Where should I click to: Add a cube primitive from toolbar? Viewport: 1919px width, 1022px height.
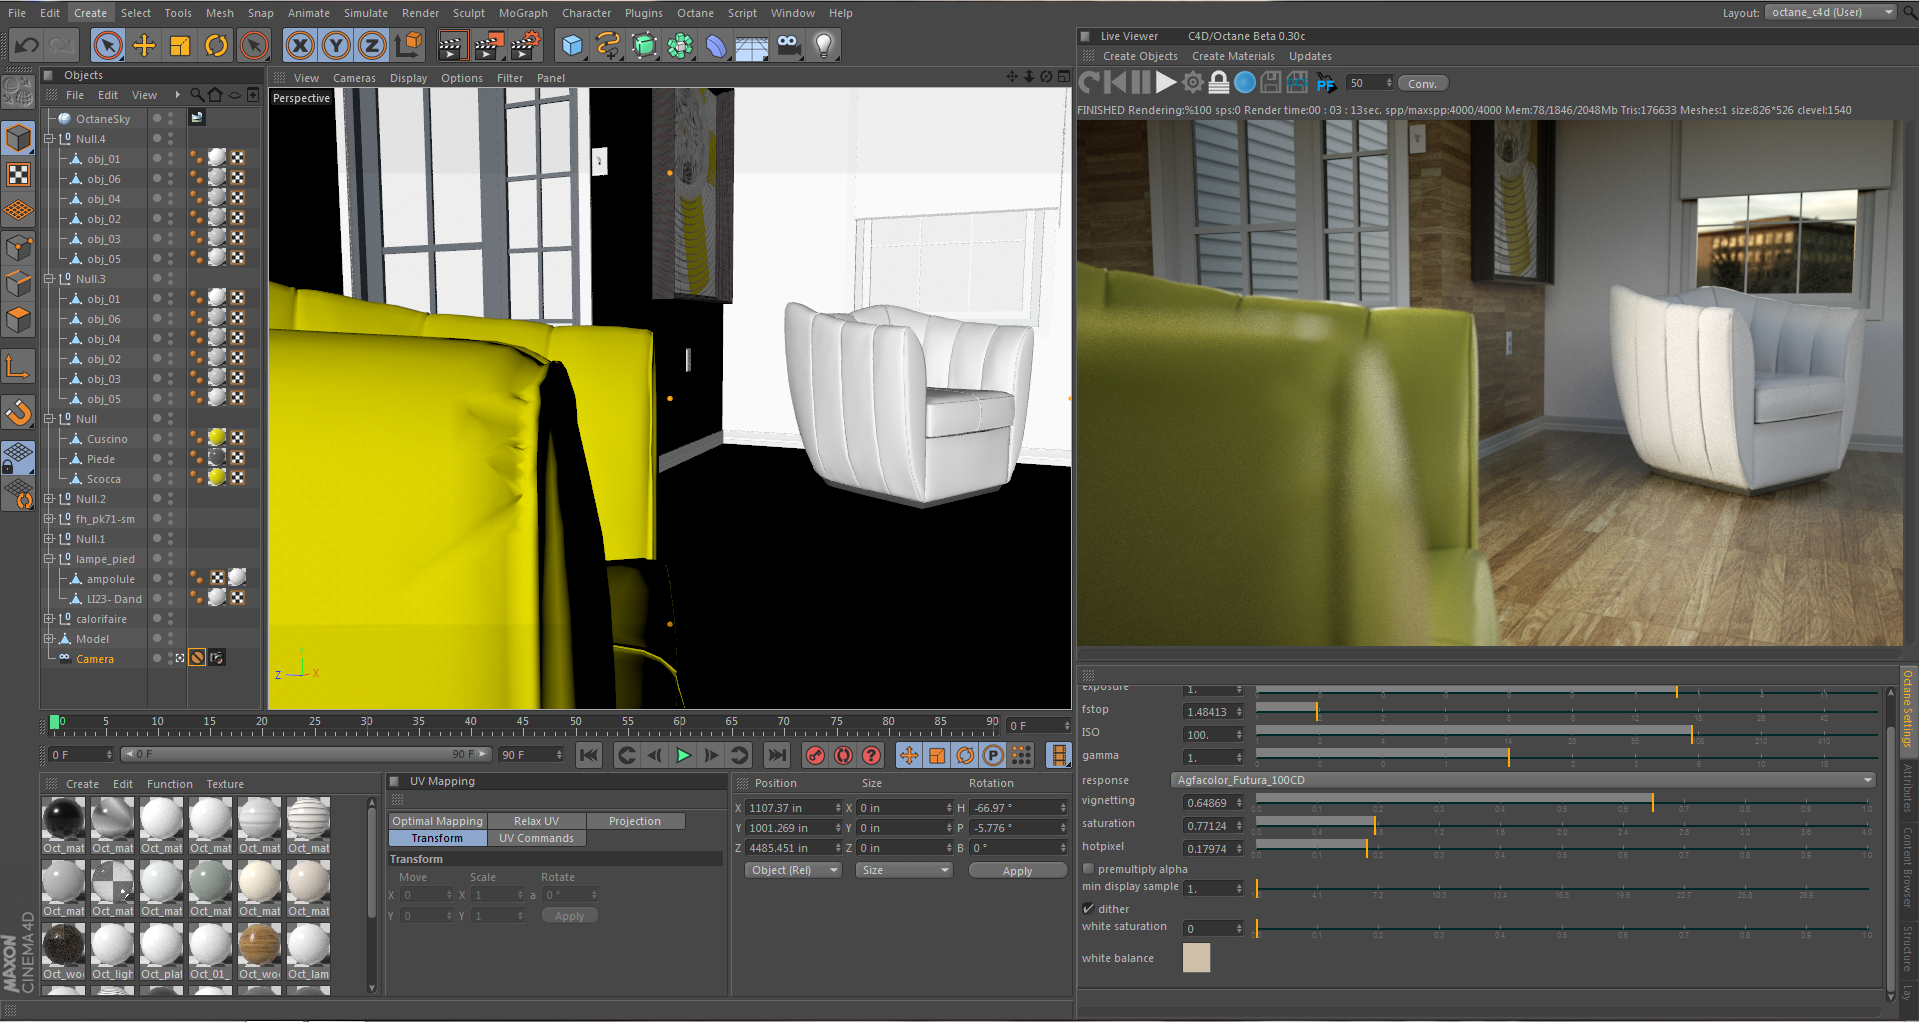(x=572, y=46)
